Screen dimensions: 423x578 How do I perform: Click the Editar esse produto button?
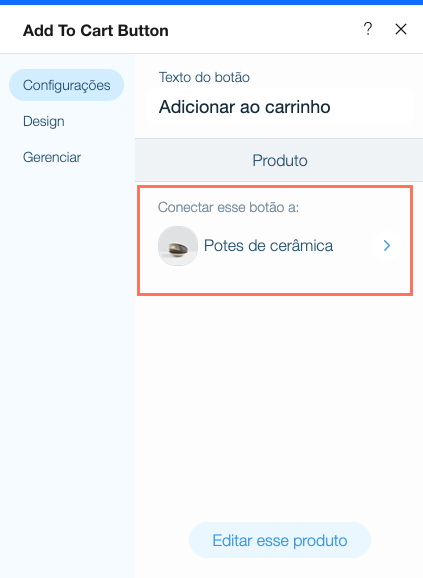click(x=280, y=540)
